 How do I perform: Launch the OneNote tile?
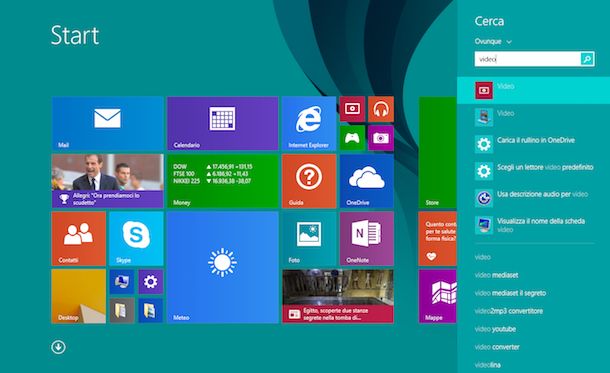pyautogui.click(x=366, y=238)
